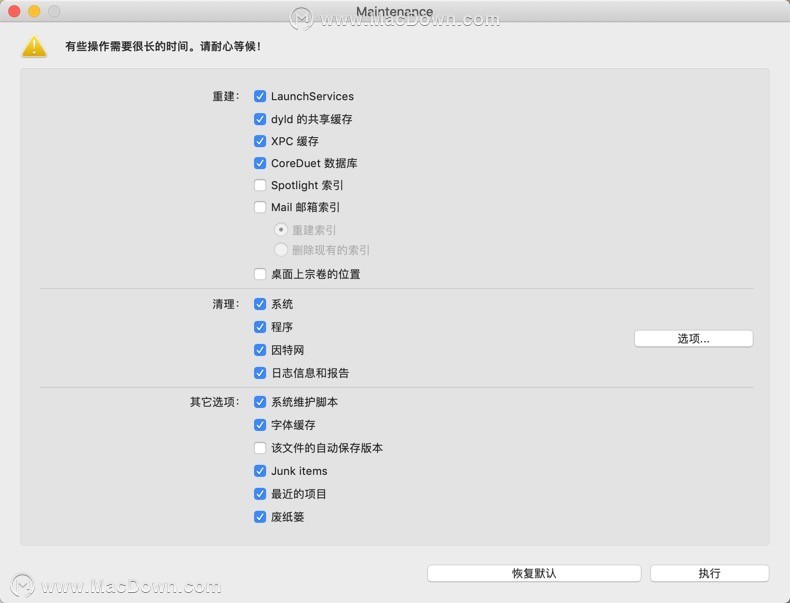790x603 pixels.
Task: Open the 选项... cleaning options button
Action: (x=693, y=339)
